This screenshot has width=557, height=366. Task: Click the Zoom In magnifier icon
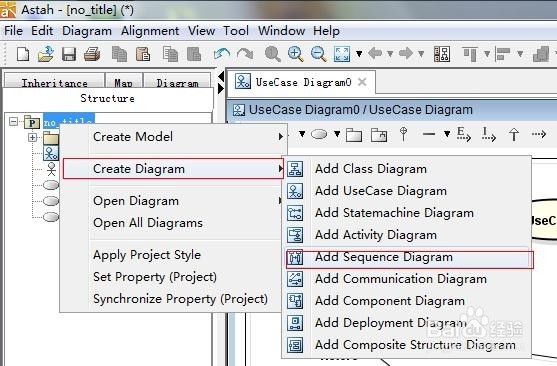click(x=296, y=54)
